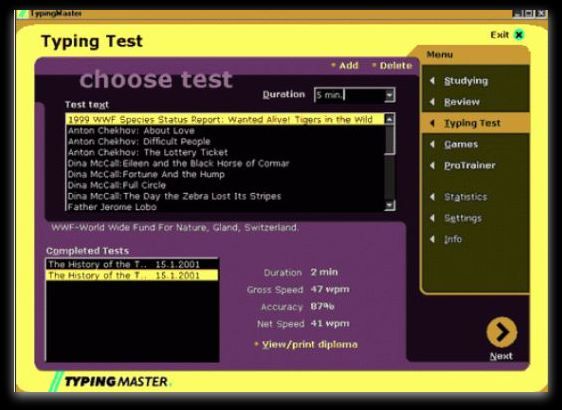Select Anton Chekhov: About Love
The width and height of the screenshot is (562, 410).
click(225, 130)
